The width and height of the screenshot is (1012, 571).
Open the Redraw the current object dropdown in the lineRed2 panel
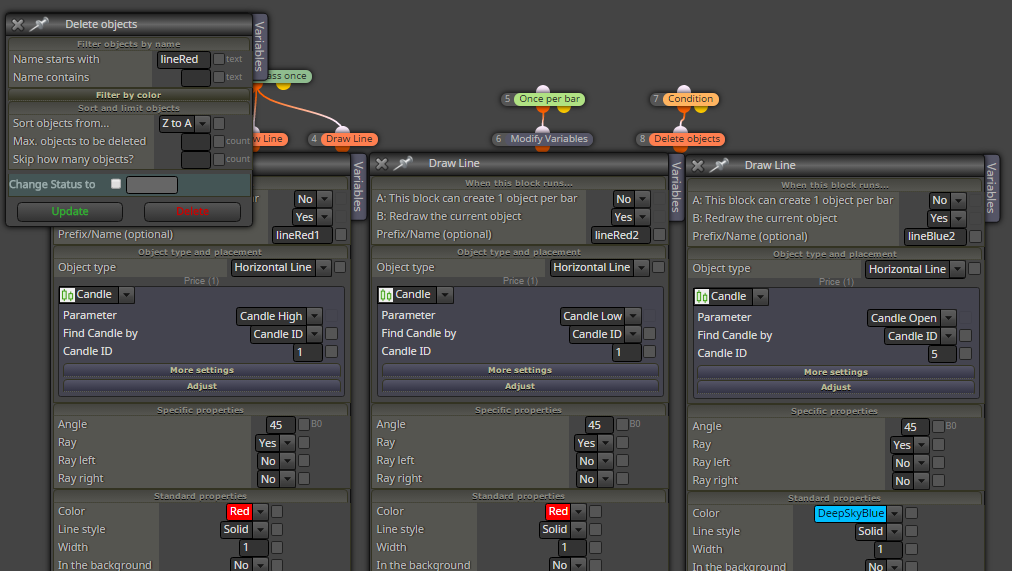pyautogui.click(x=631, y=217)
